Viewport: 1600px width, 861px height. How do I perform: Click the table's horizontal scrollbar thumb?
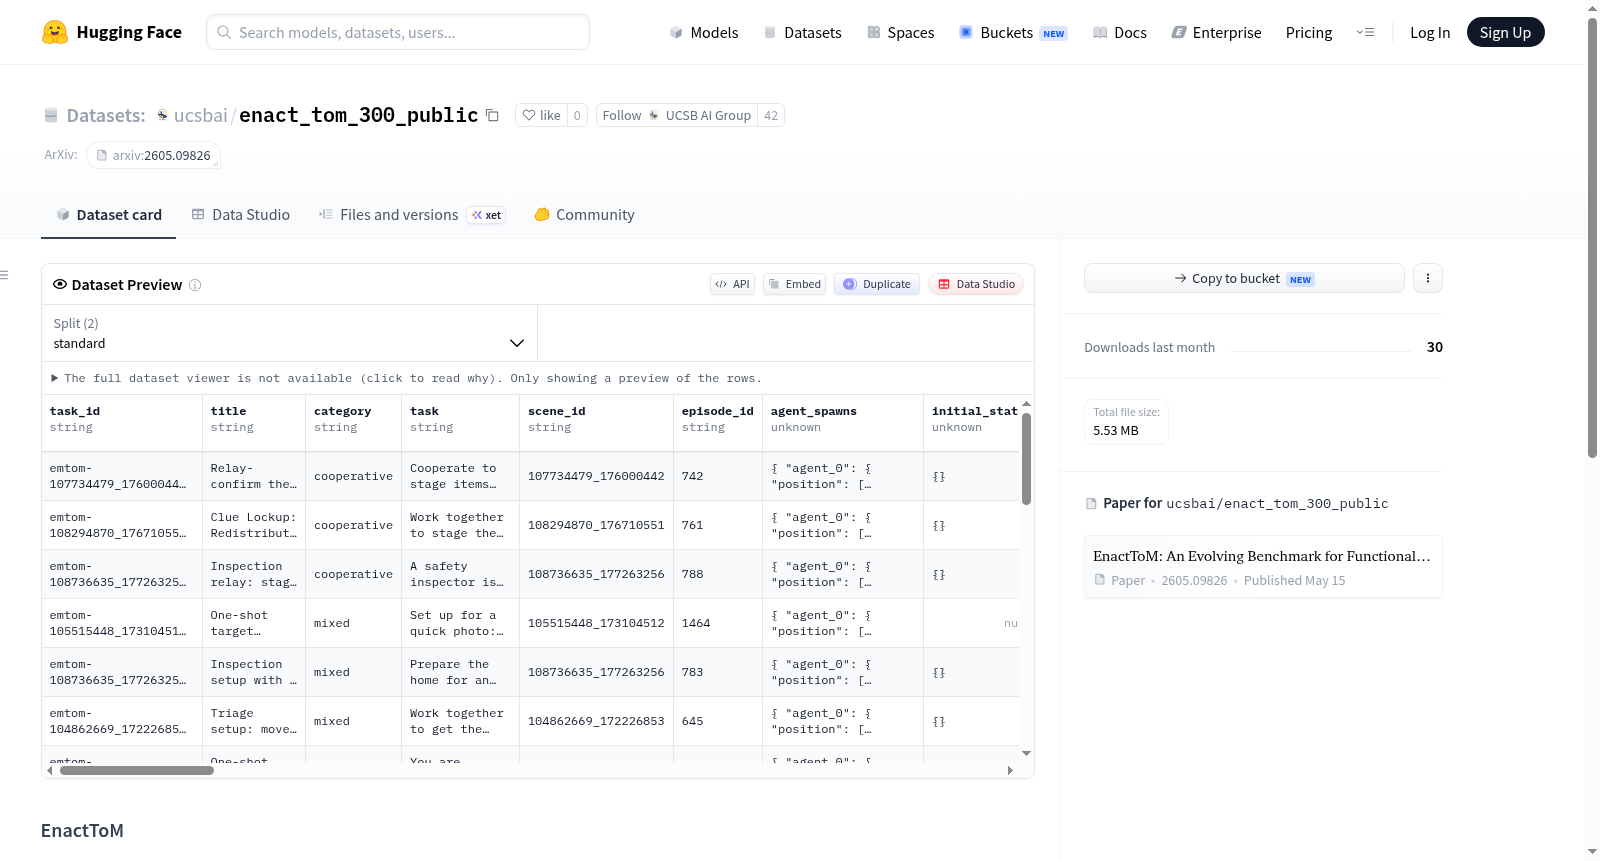point(137,770)
